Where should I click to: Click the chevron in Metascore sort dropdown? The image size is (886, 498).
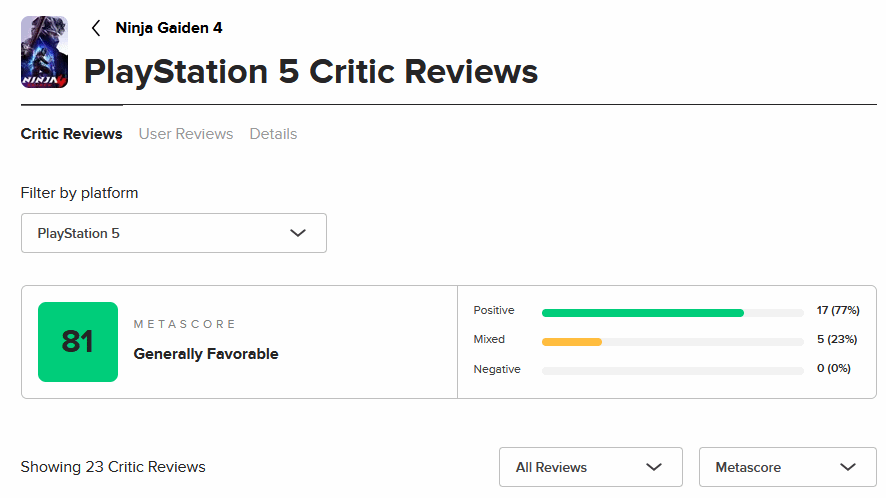point(849,467)
